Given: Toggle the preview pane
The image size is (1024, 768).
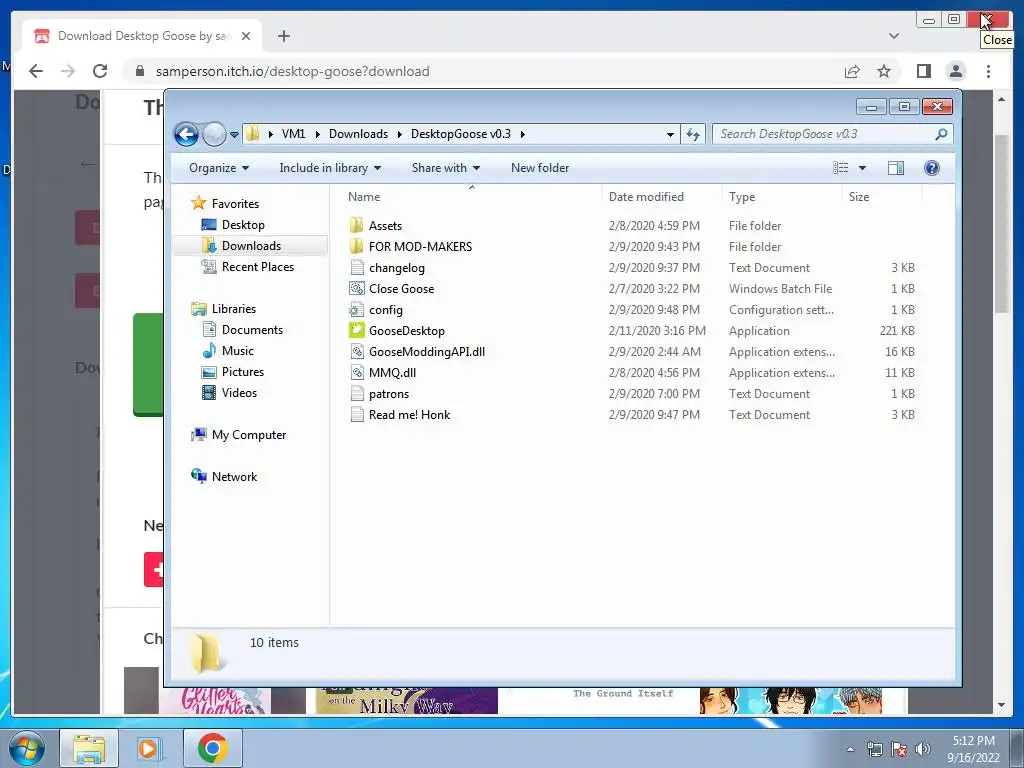Looking at the screenshot, I should point(896,168).
